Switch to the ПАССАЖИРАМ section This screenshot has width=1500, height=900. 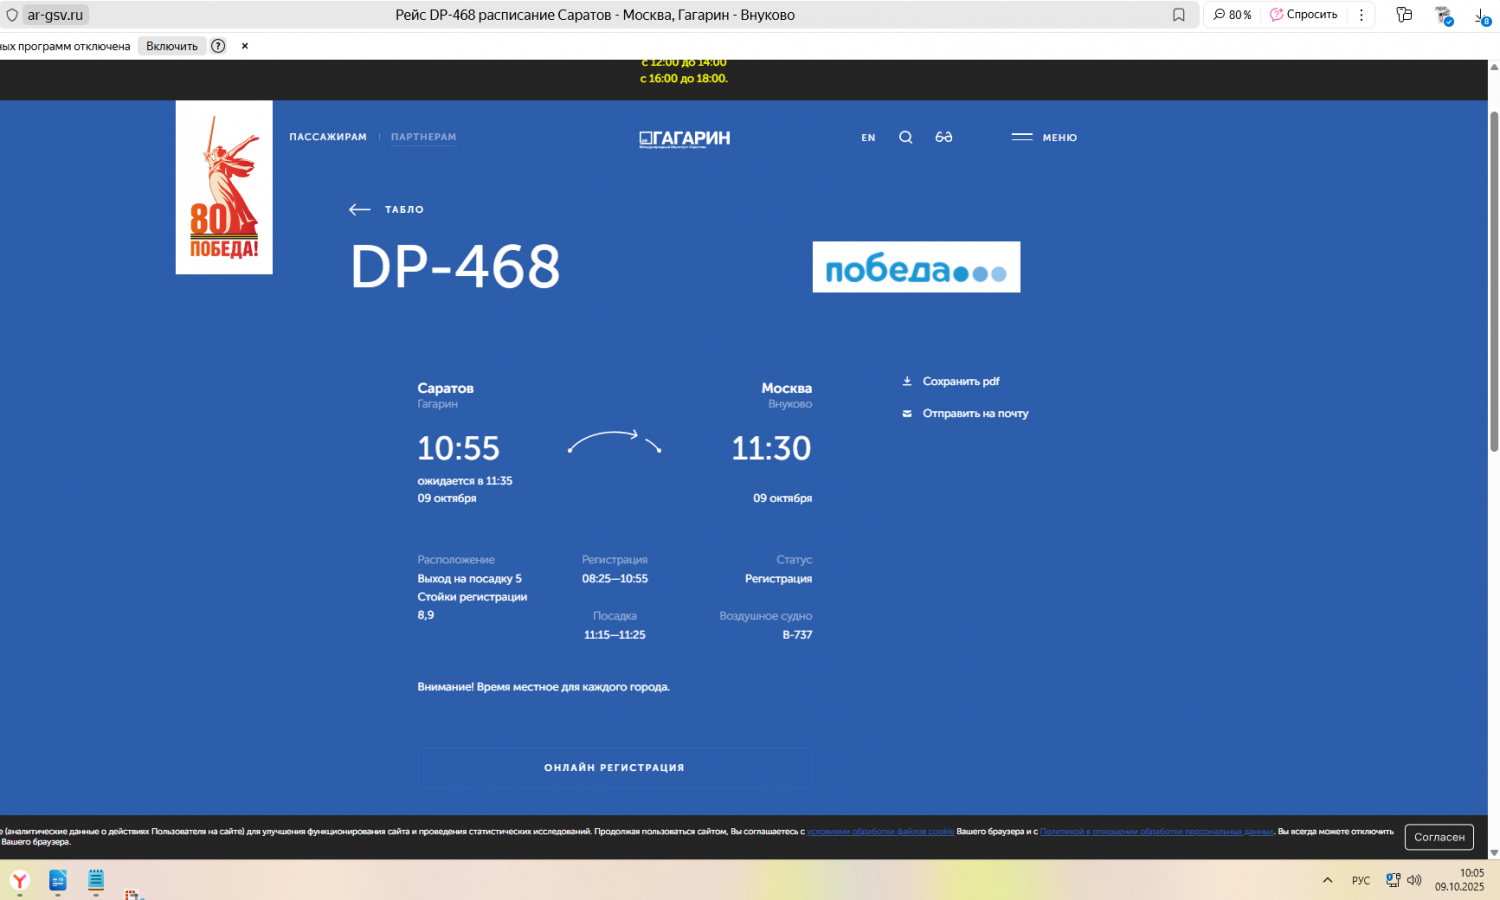[328, 137]
